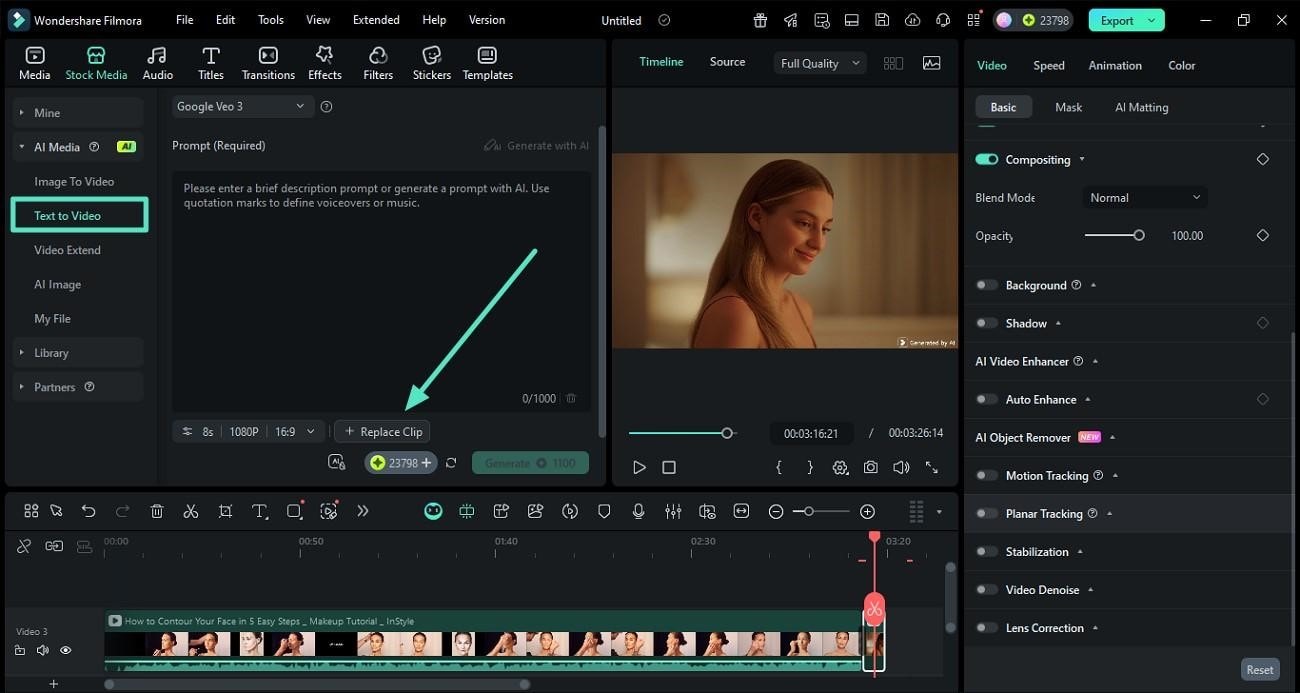
Task: Open the Extended menu
Action: [x=376, y=20]
